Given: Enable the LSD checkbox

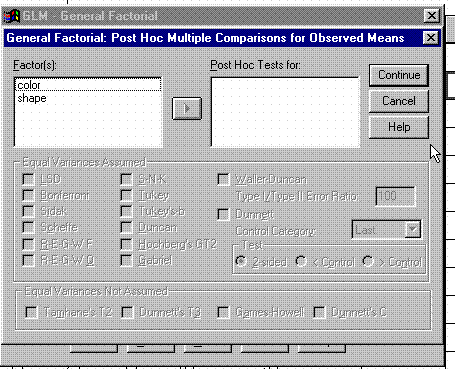Looking at the screenshot, I should [x=29, y=179].
